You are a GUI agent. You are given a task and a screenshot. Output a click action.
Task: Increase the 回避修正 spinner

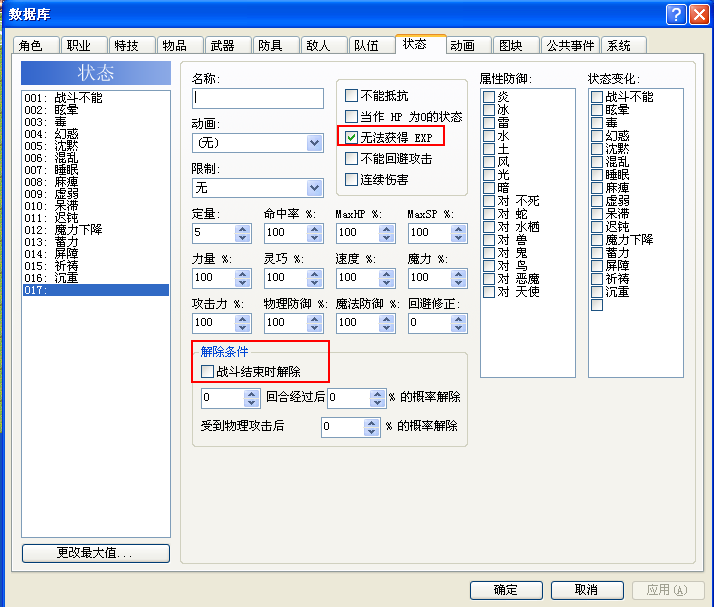tap(459, 319)
